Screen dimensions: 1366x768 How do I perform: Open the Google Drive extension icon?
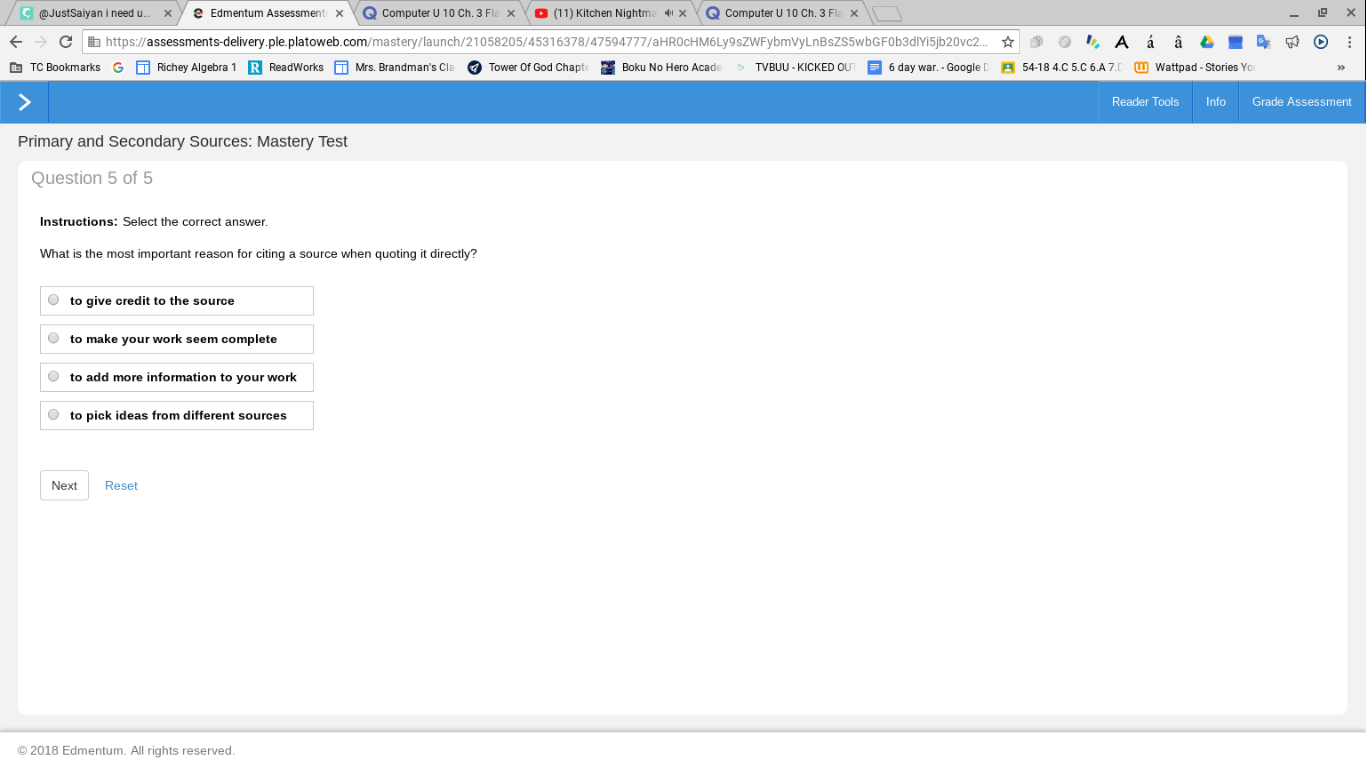tap(1207, 42)
